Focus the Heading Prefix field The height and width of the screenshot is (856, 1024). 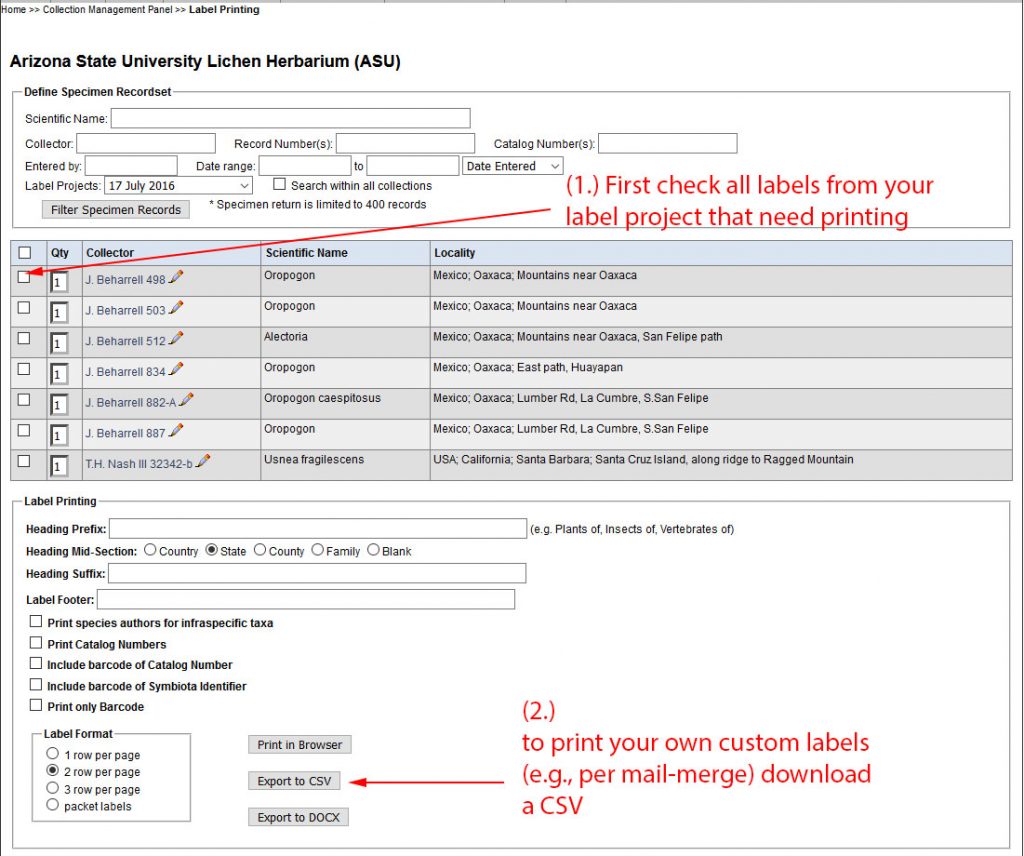coord(318,528)
